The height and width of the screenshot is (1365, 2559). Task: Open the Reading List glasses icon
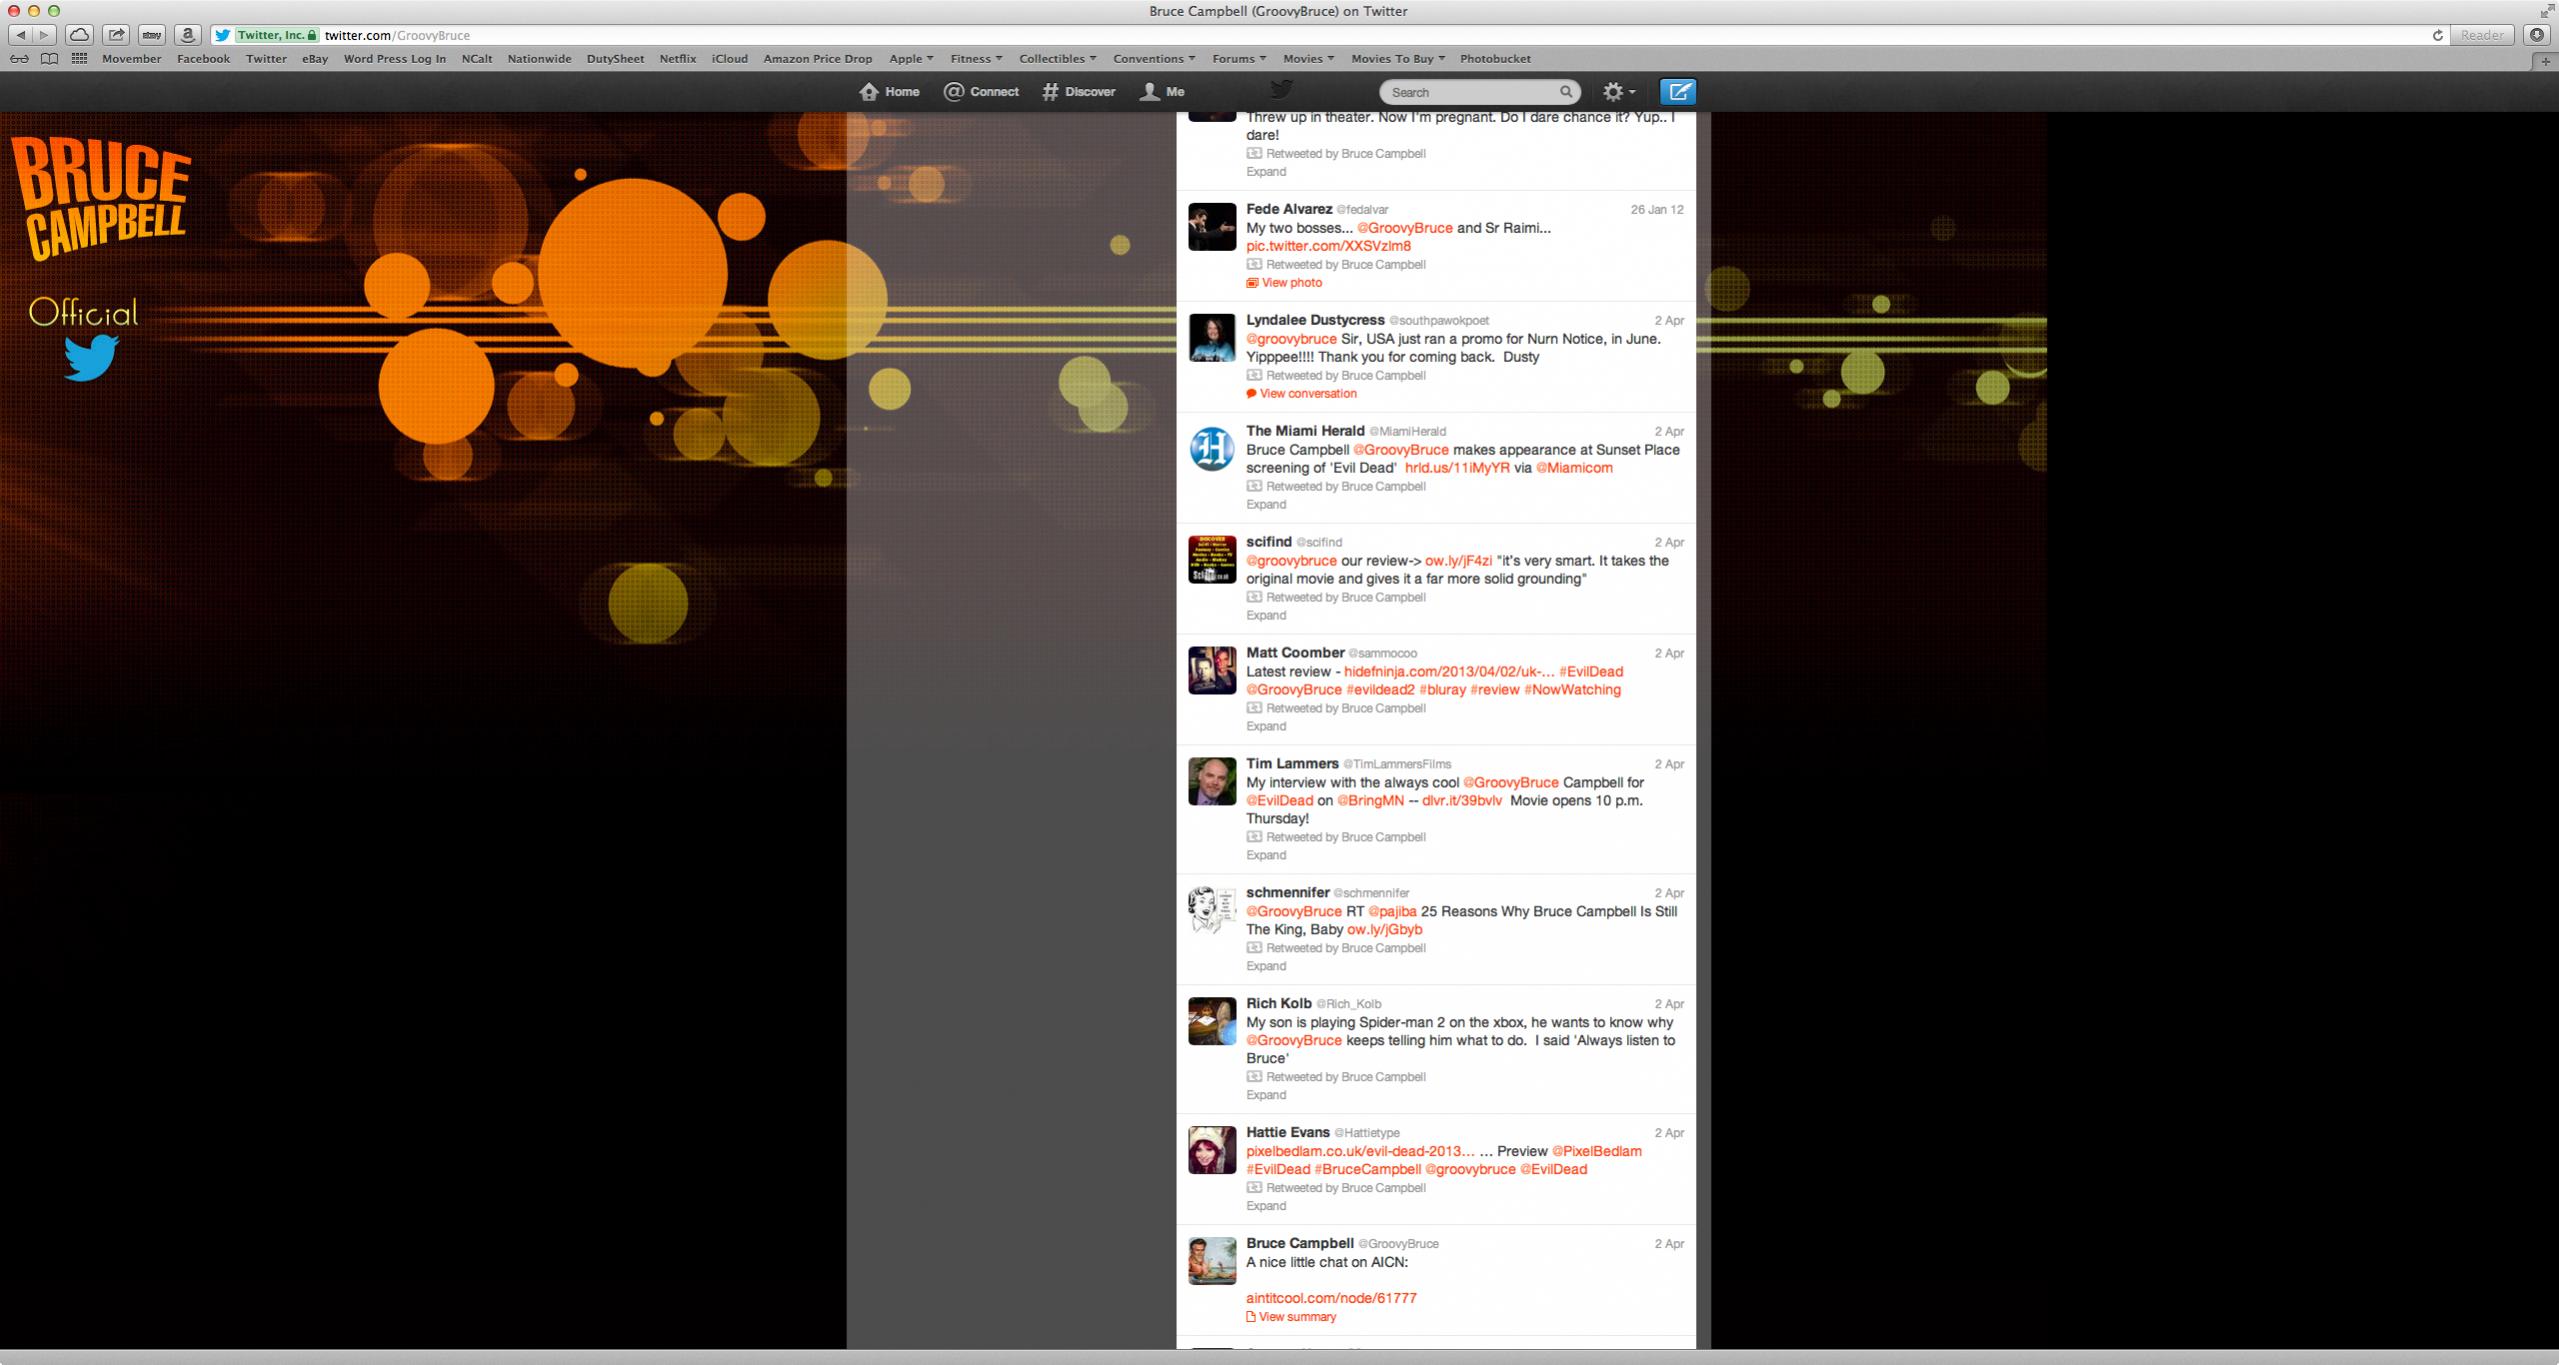[x=19, y=59]
